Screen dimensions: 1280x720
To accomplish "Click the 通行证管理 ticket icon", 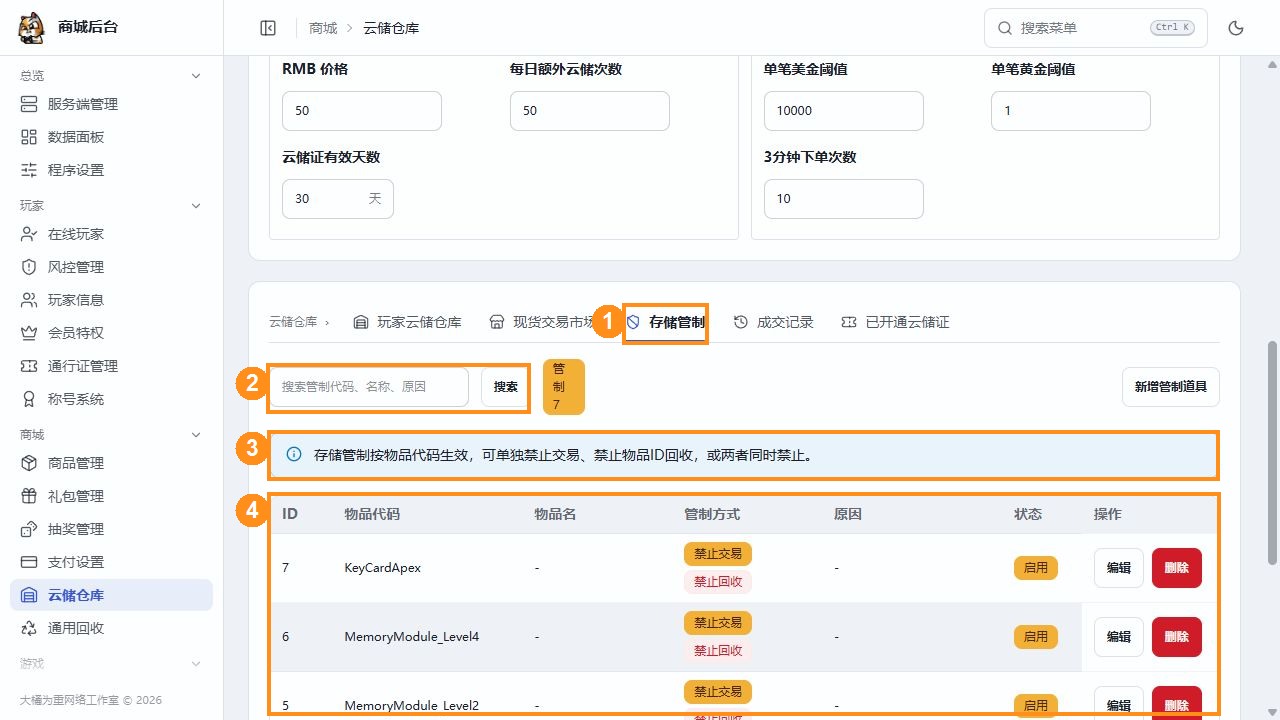I will [x=29, y=366].
